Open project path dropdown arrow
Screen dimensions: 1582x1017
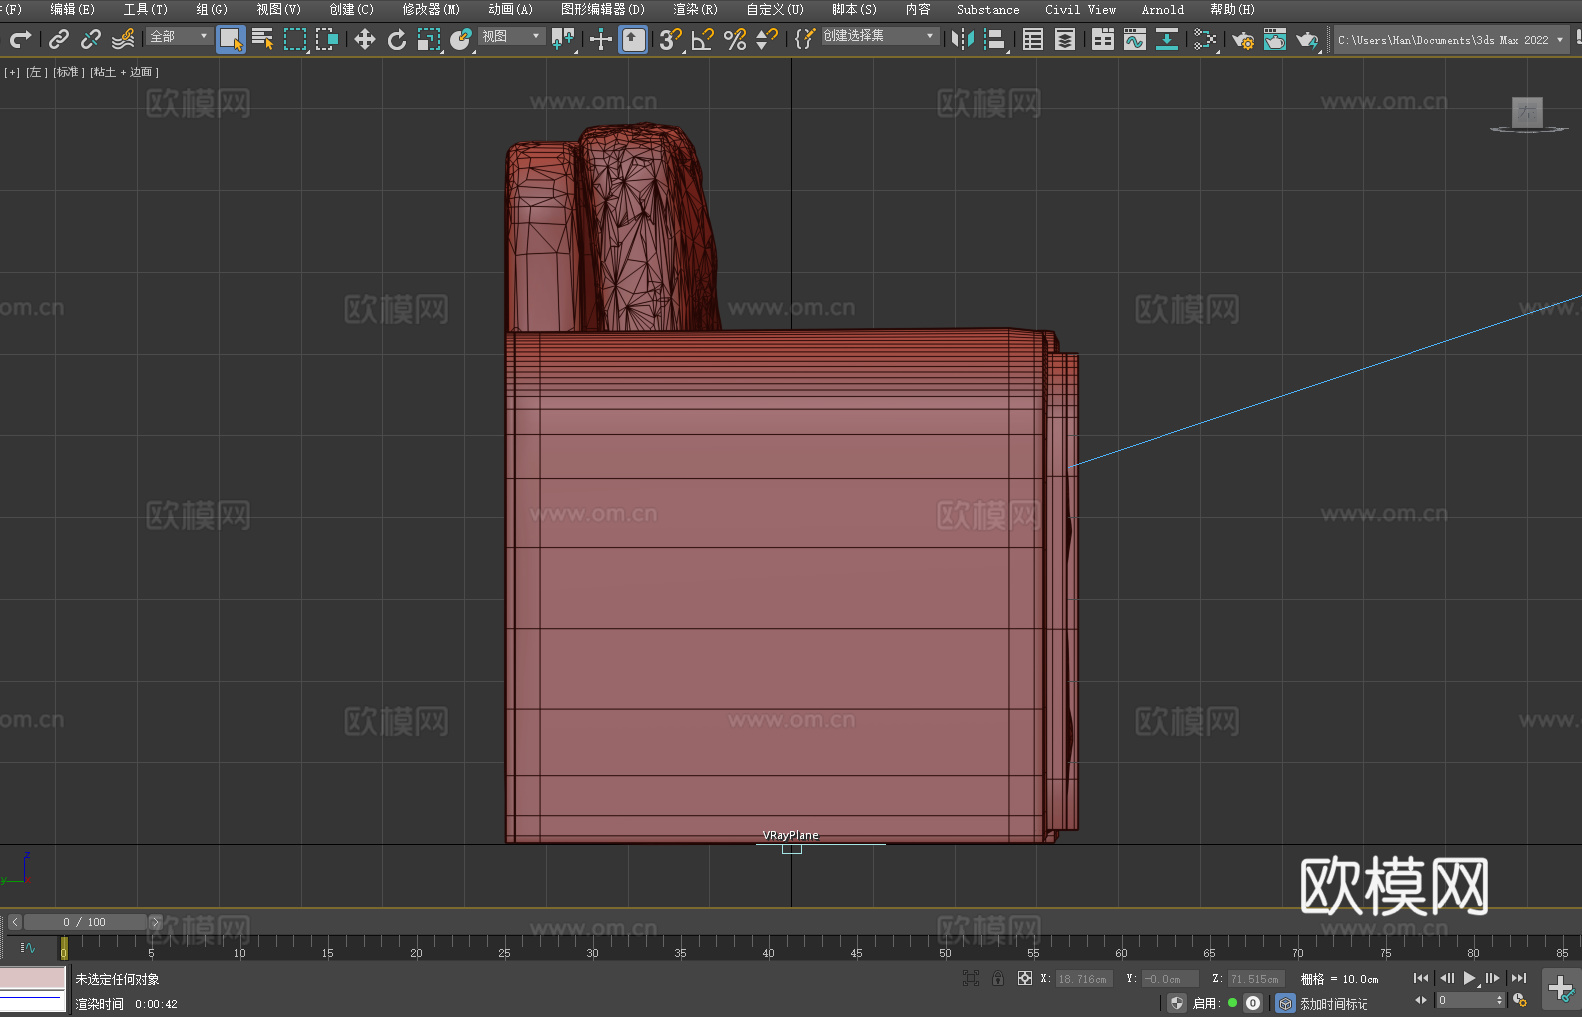pyautogui.click(x=1559, y=40)
